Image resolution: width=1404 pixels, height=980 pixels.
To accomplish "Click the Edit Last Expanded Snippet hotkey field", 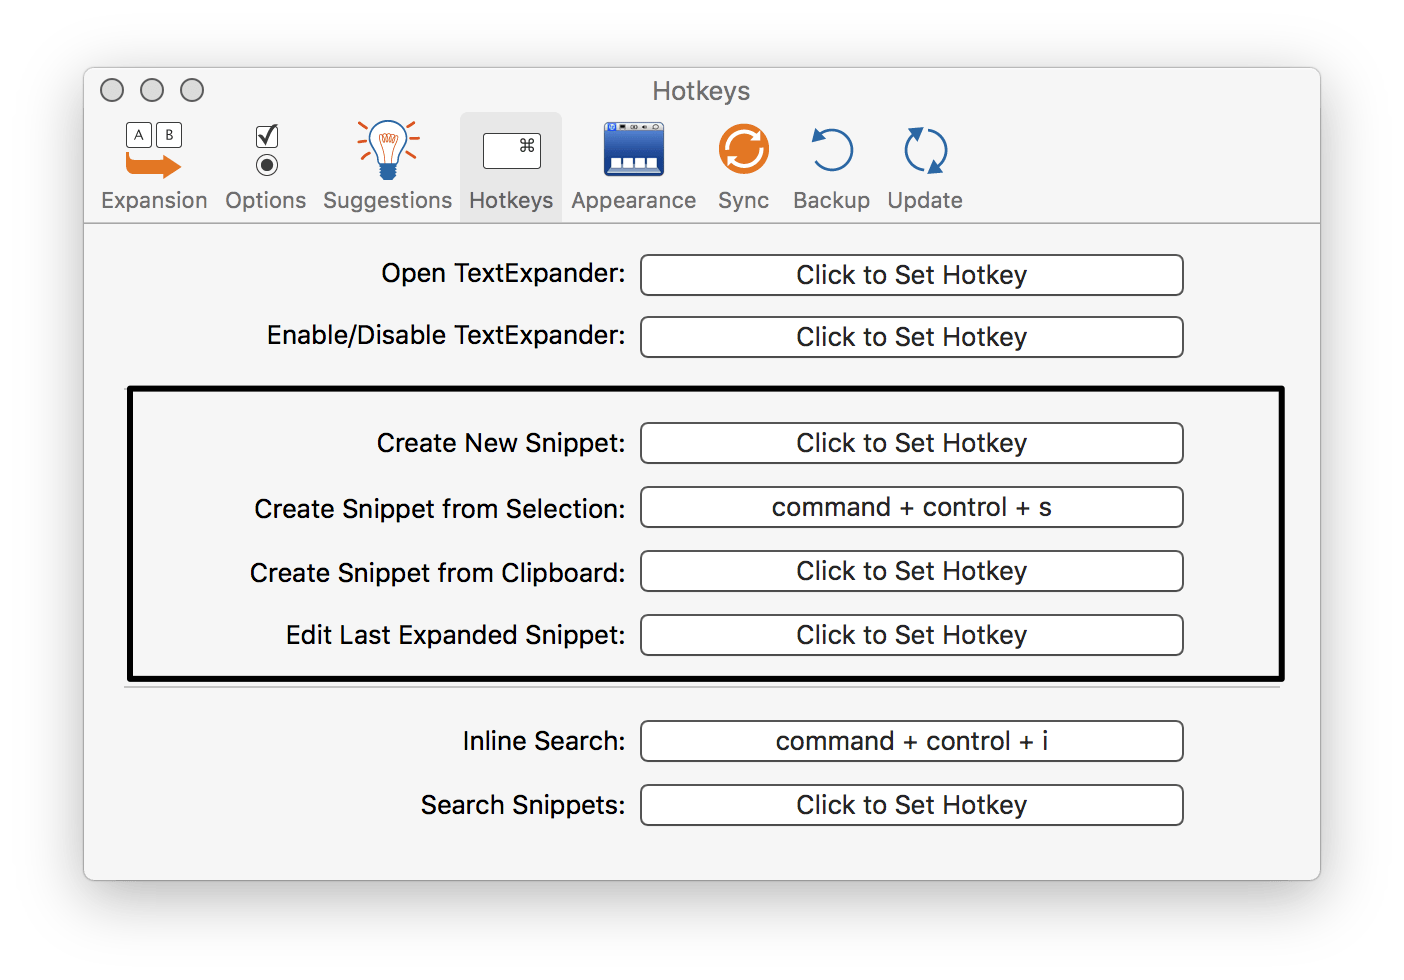I will [911, 635].
